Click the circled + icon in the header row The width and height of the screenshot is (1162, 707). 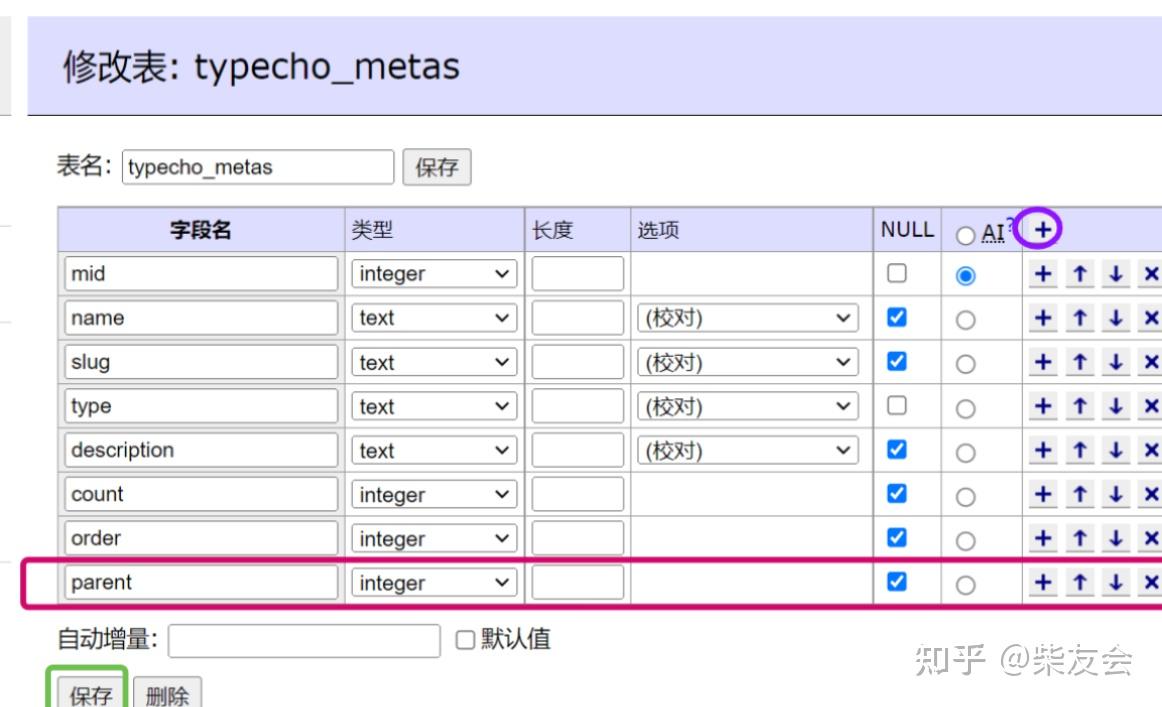pyautogui.click(x=1043, y=229)
